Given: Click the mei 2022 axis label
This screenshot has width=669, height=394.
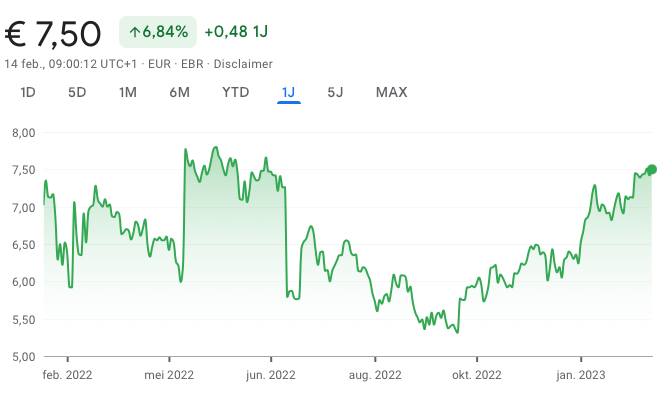Looking at the screenshot, I should 169,375.
